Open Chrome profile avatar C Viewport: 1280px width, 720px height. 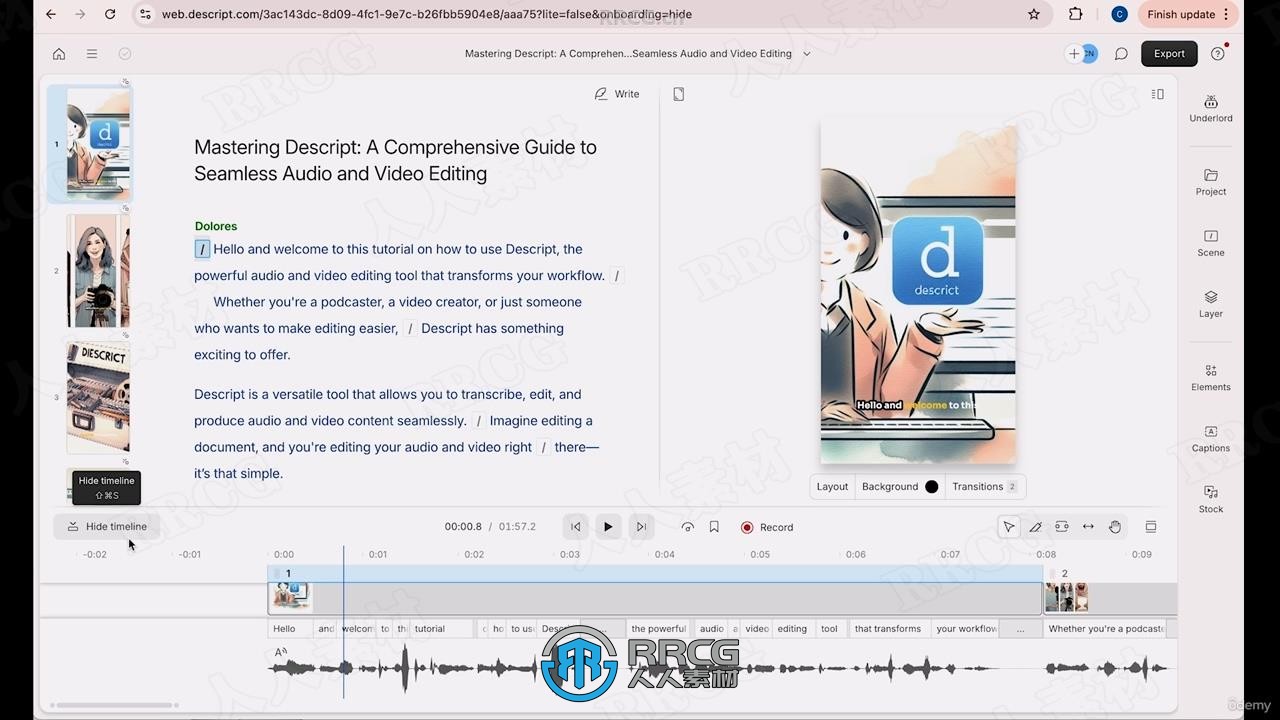coord(1119,14)
